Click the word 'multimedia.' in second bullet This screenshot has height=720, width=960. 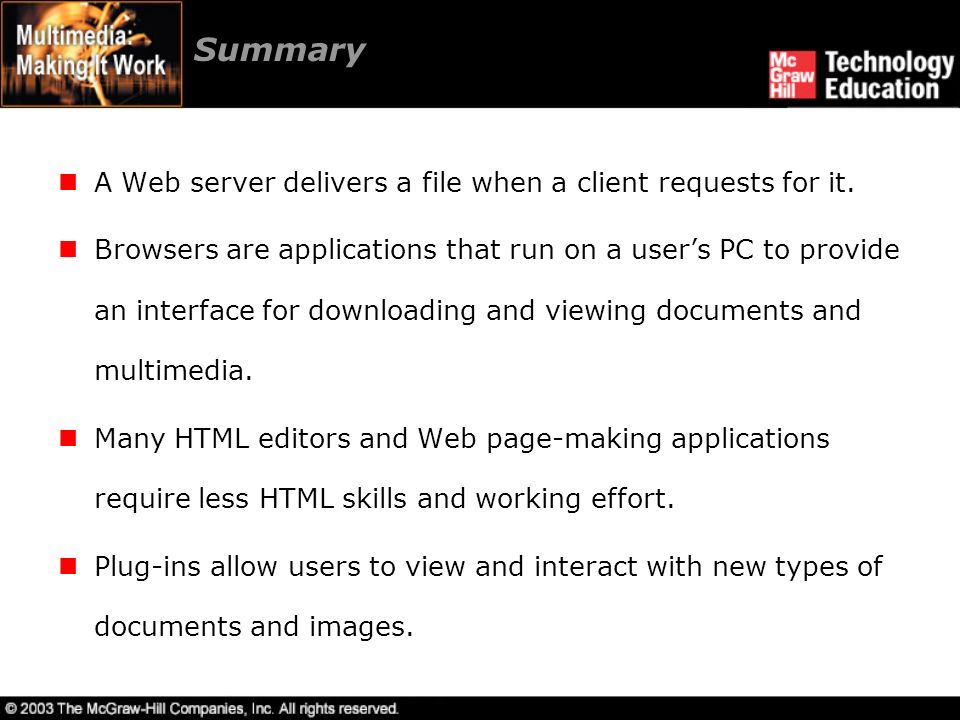173,370
